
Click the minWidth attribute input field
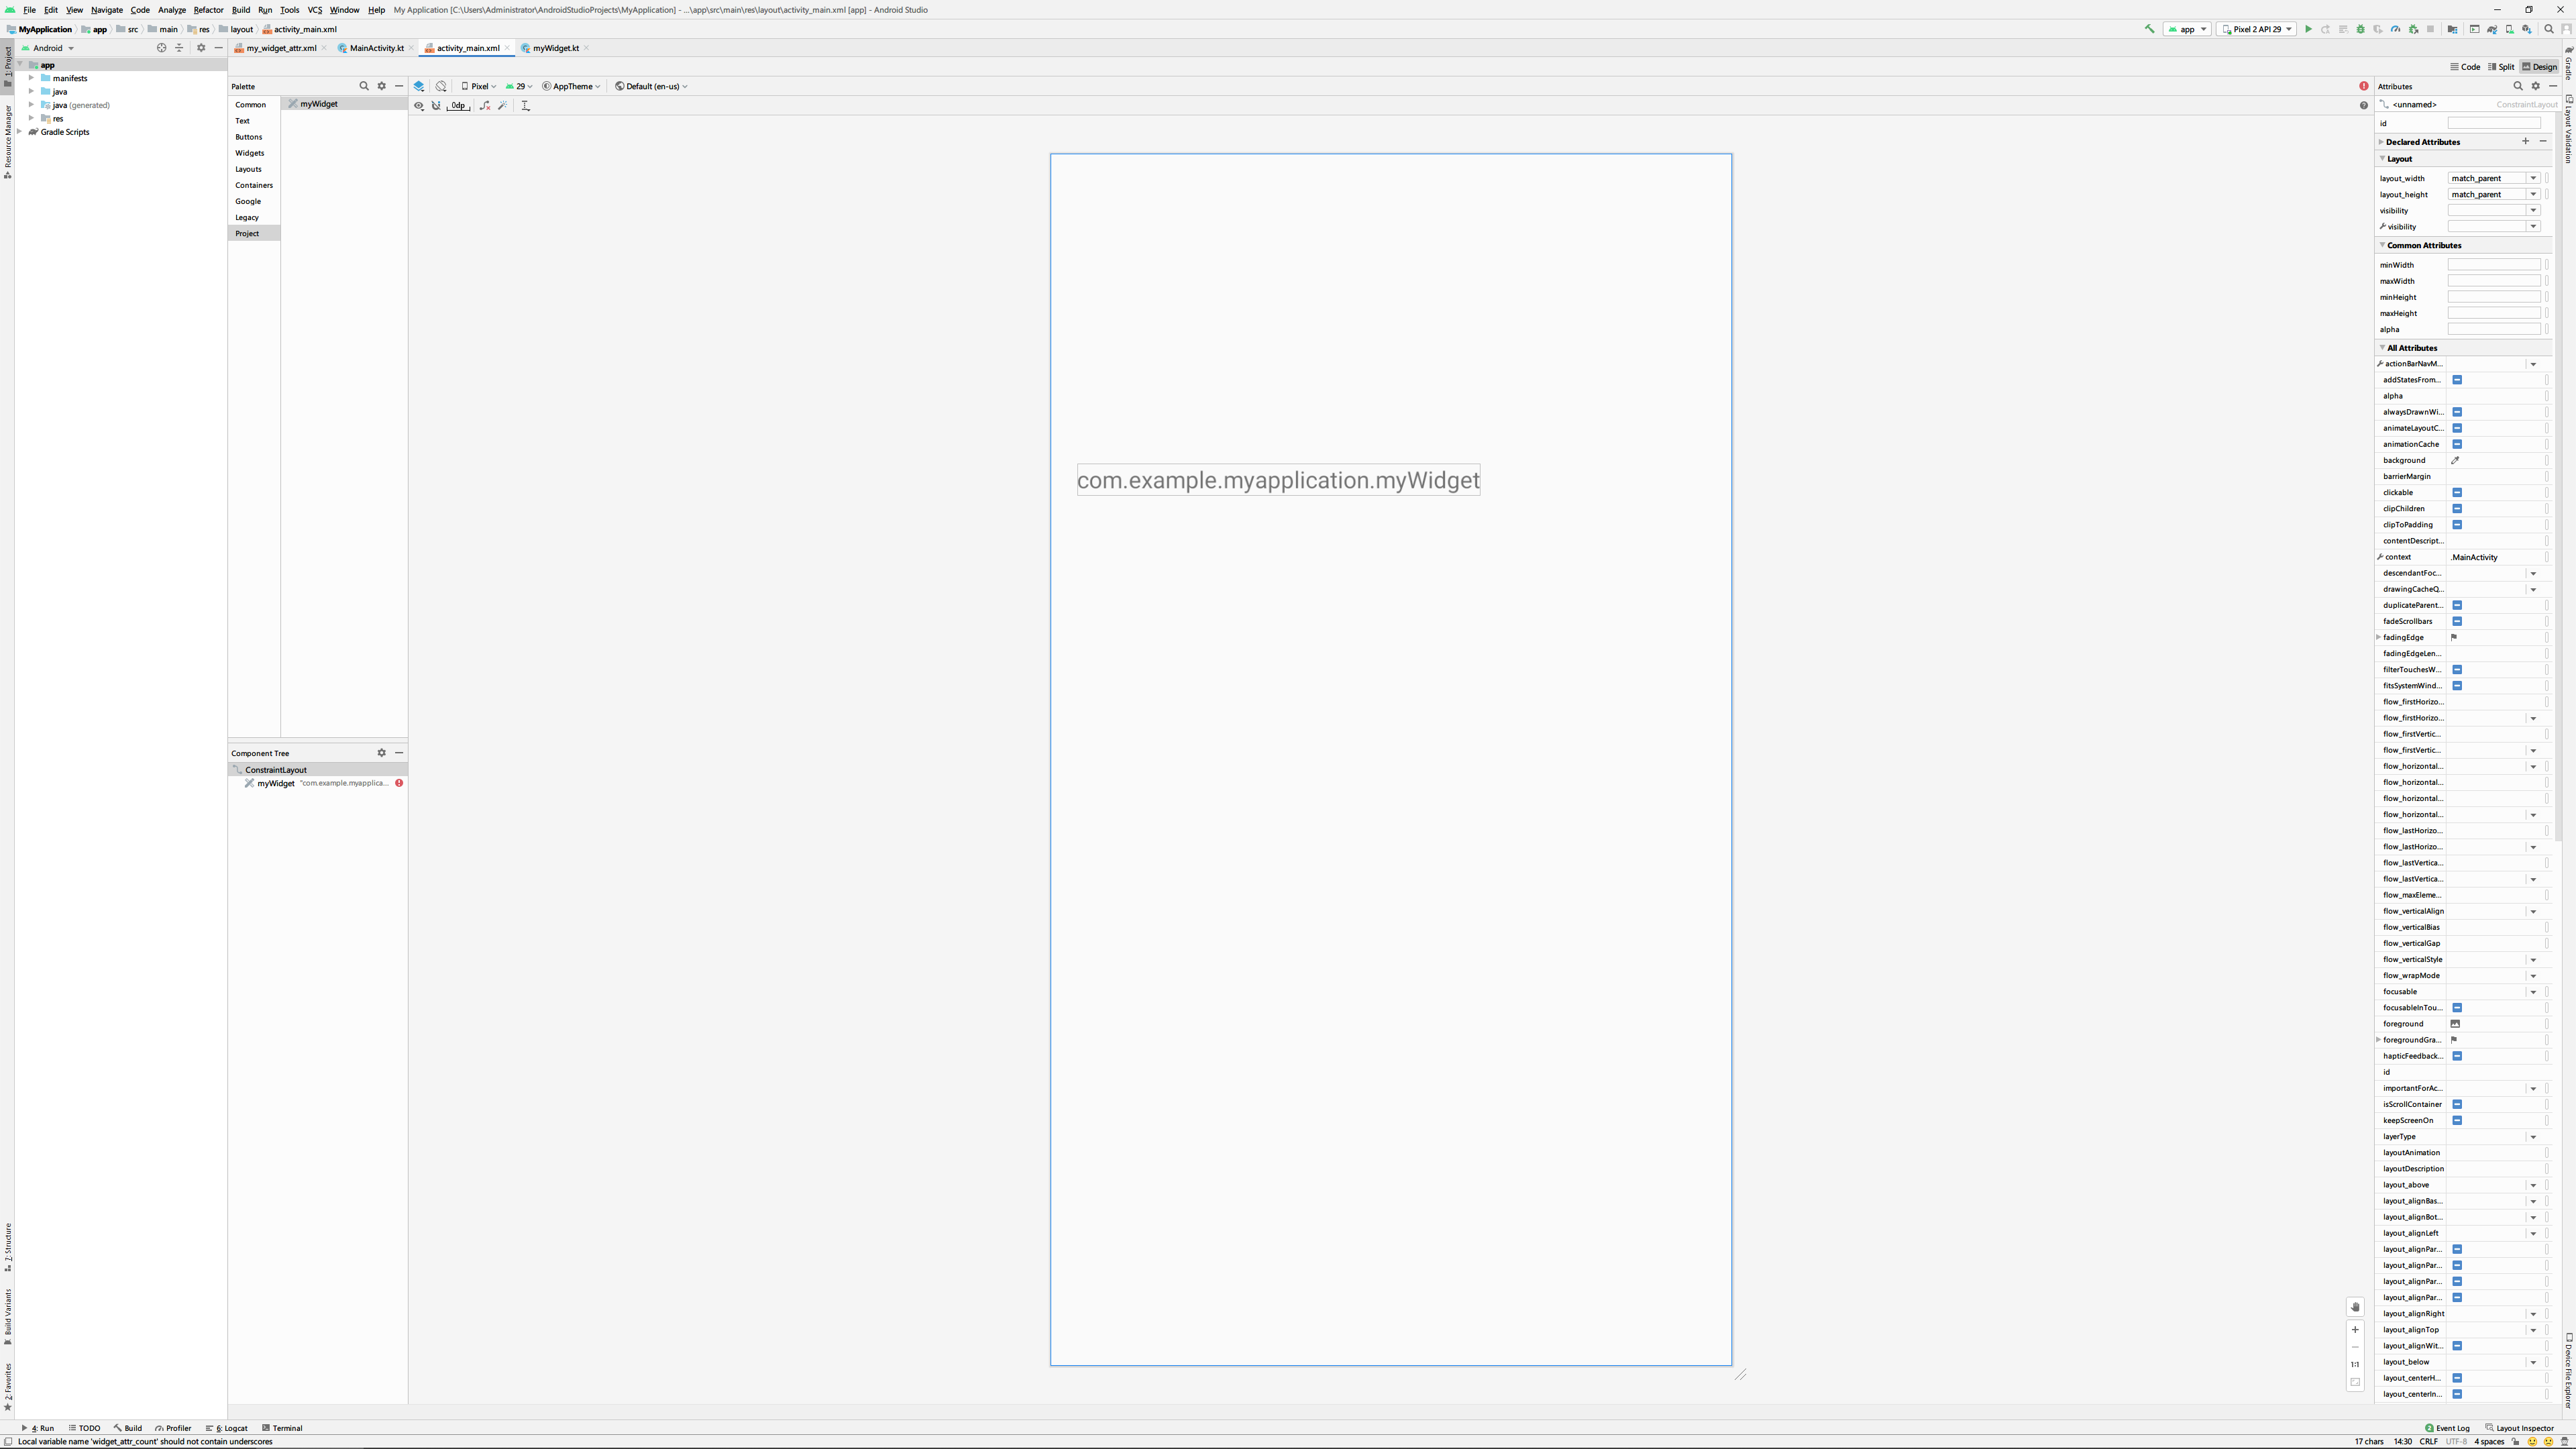coord(2493,265)
